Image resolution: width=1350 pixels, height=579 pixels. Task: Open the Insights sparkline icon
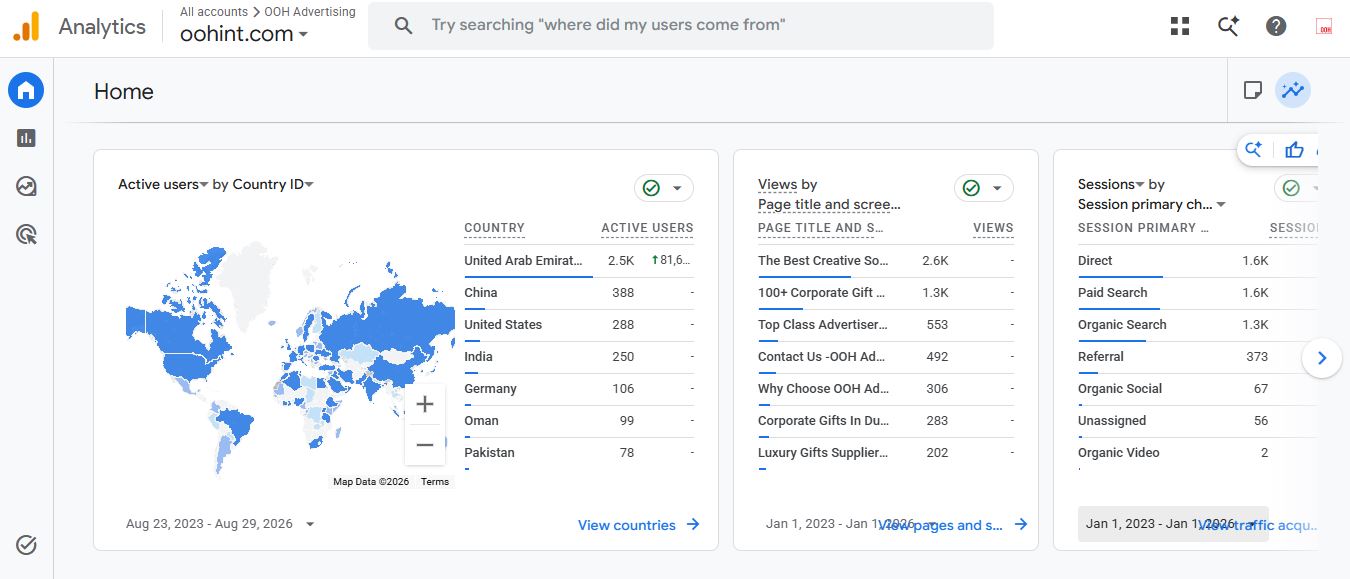(x=1293, y=91)
